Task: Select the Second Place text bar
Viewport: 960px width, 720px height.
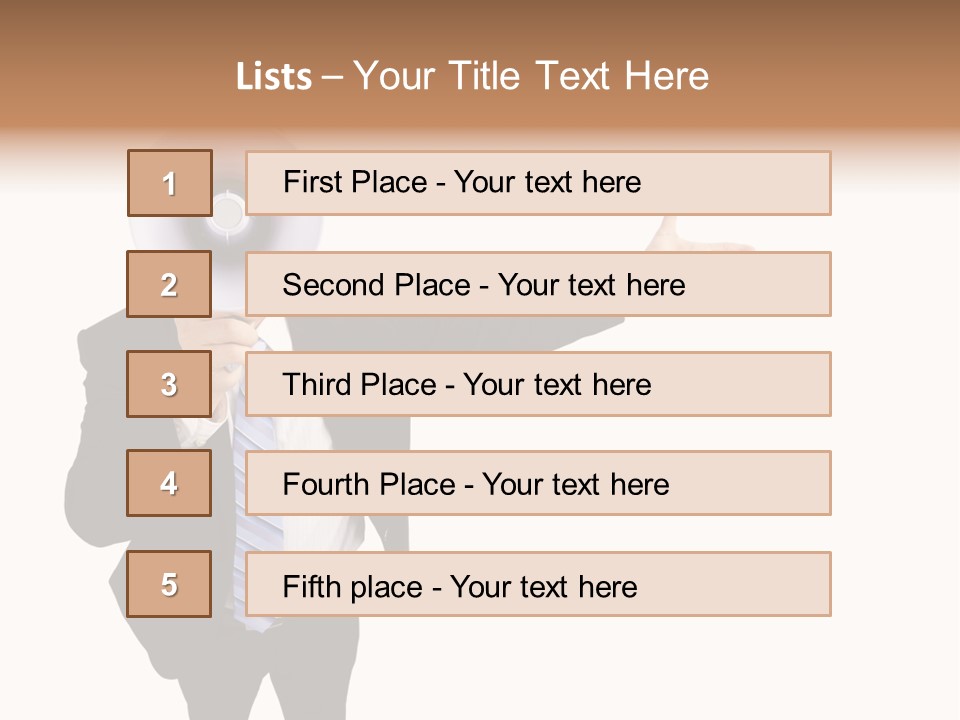Action: tap(538, 284)
